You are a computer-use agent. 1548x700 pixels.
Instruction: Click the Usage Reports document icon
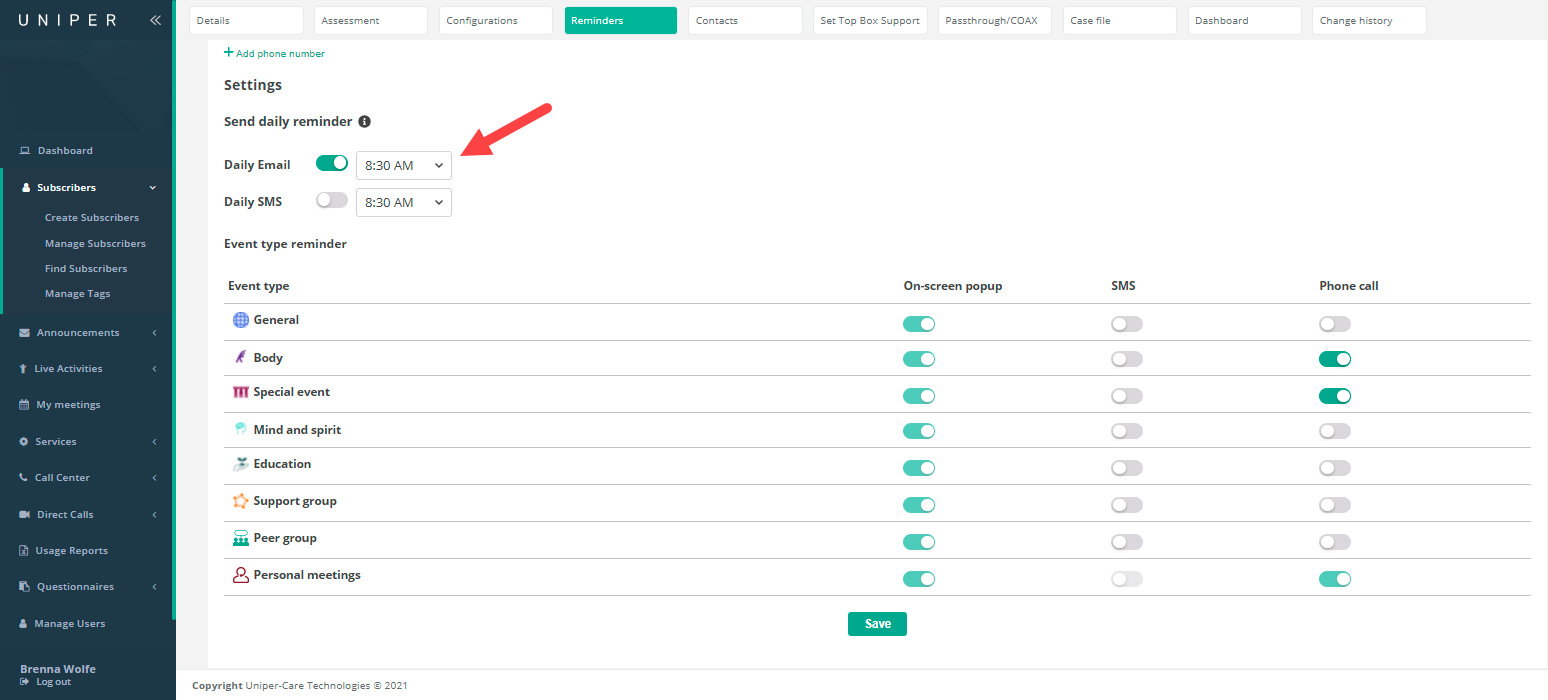tap(24, 551)
